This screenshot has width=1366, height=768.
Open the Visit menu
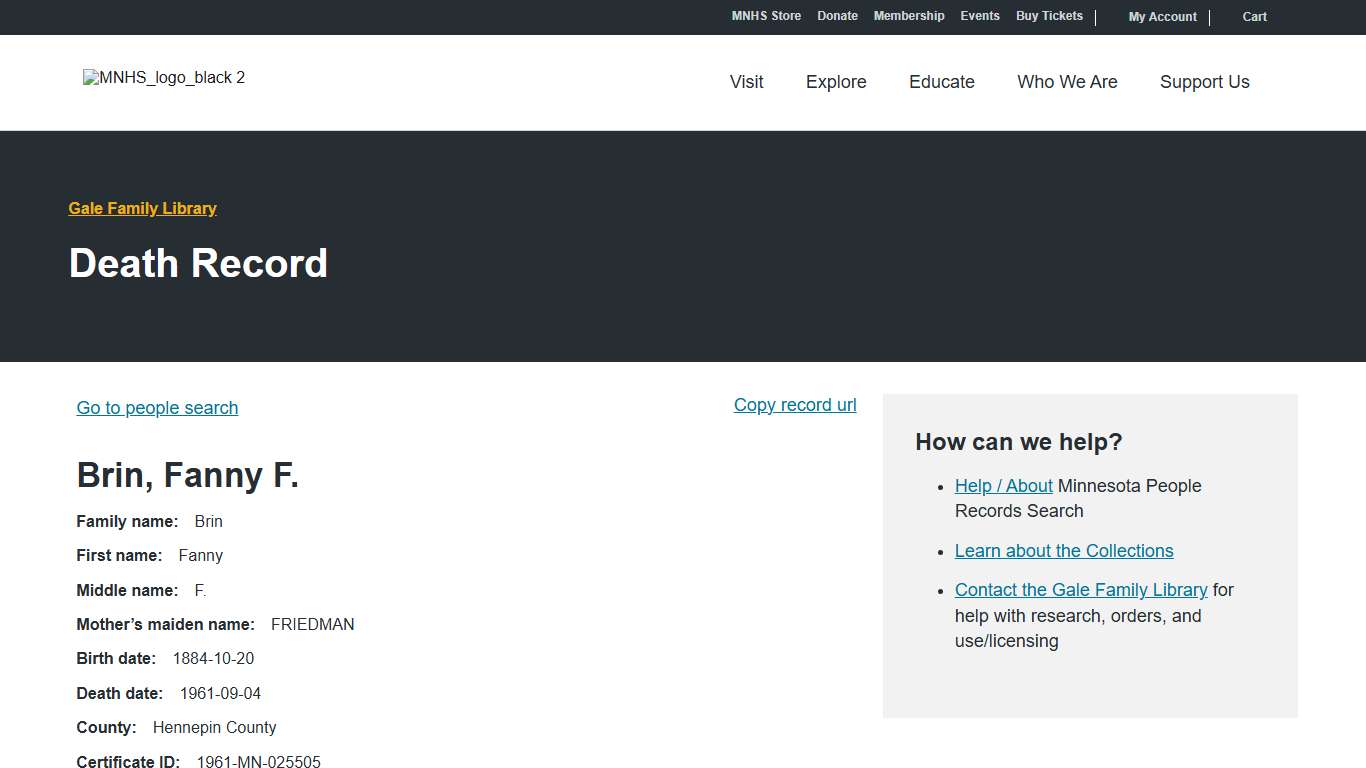[x=746, y=82]
